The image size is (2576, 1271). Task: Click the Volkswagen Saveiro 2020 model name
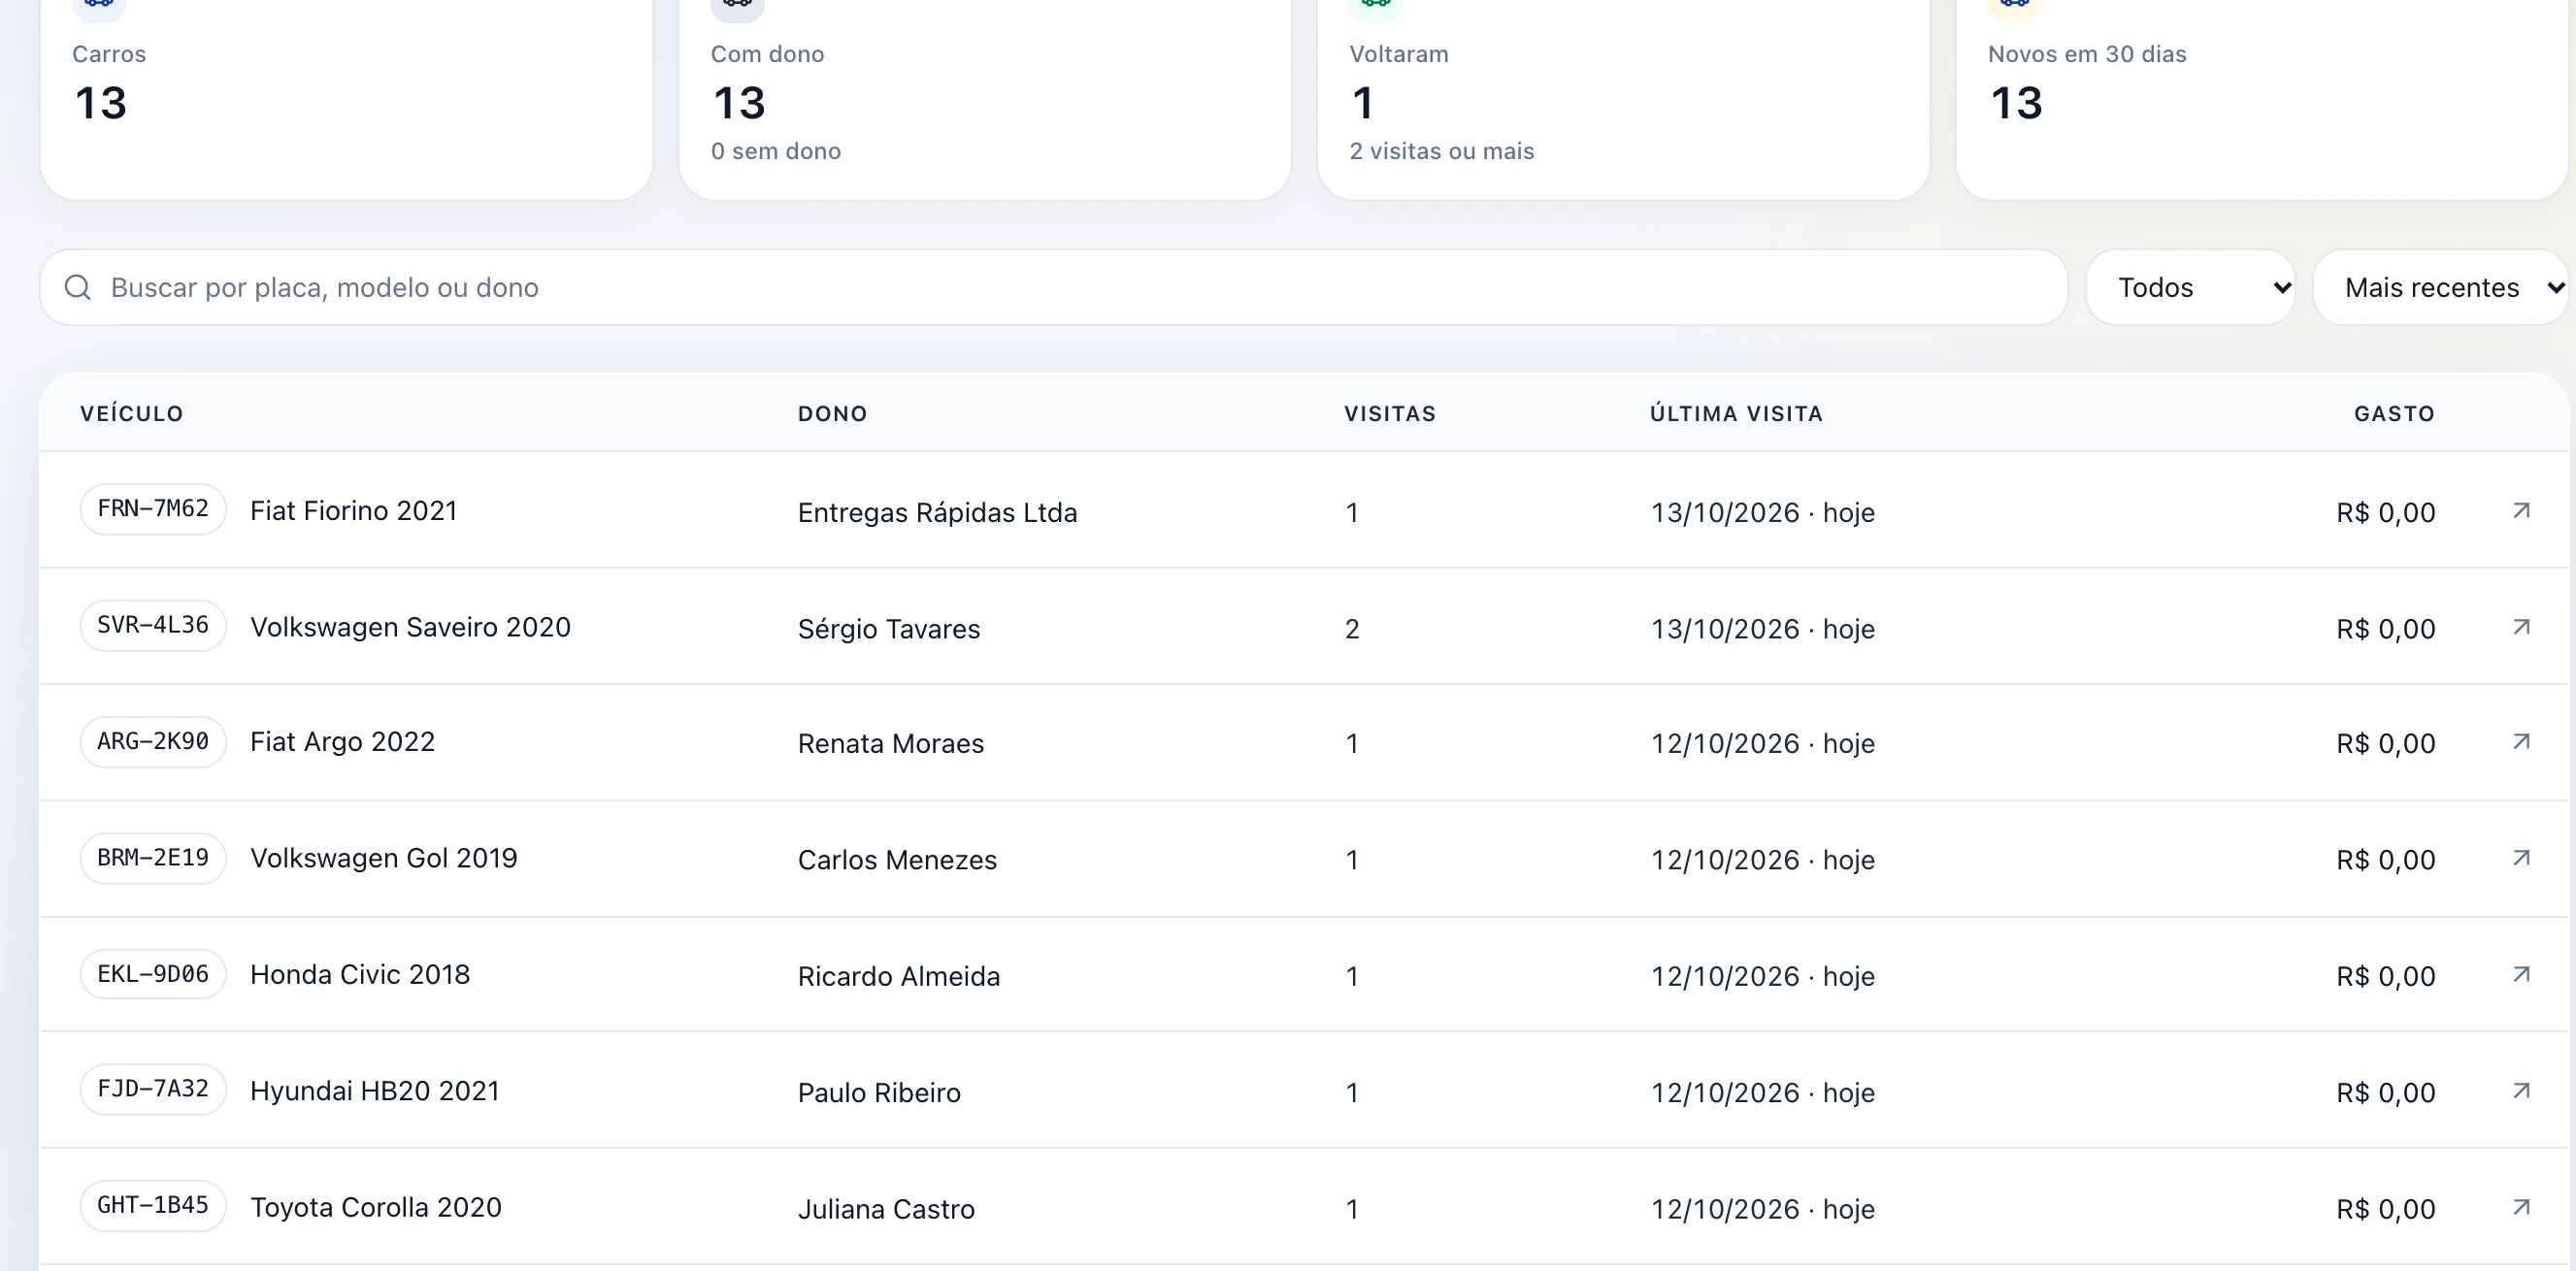pos(410,627)
